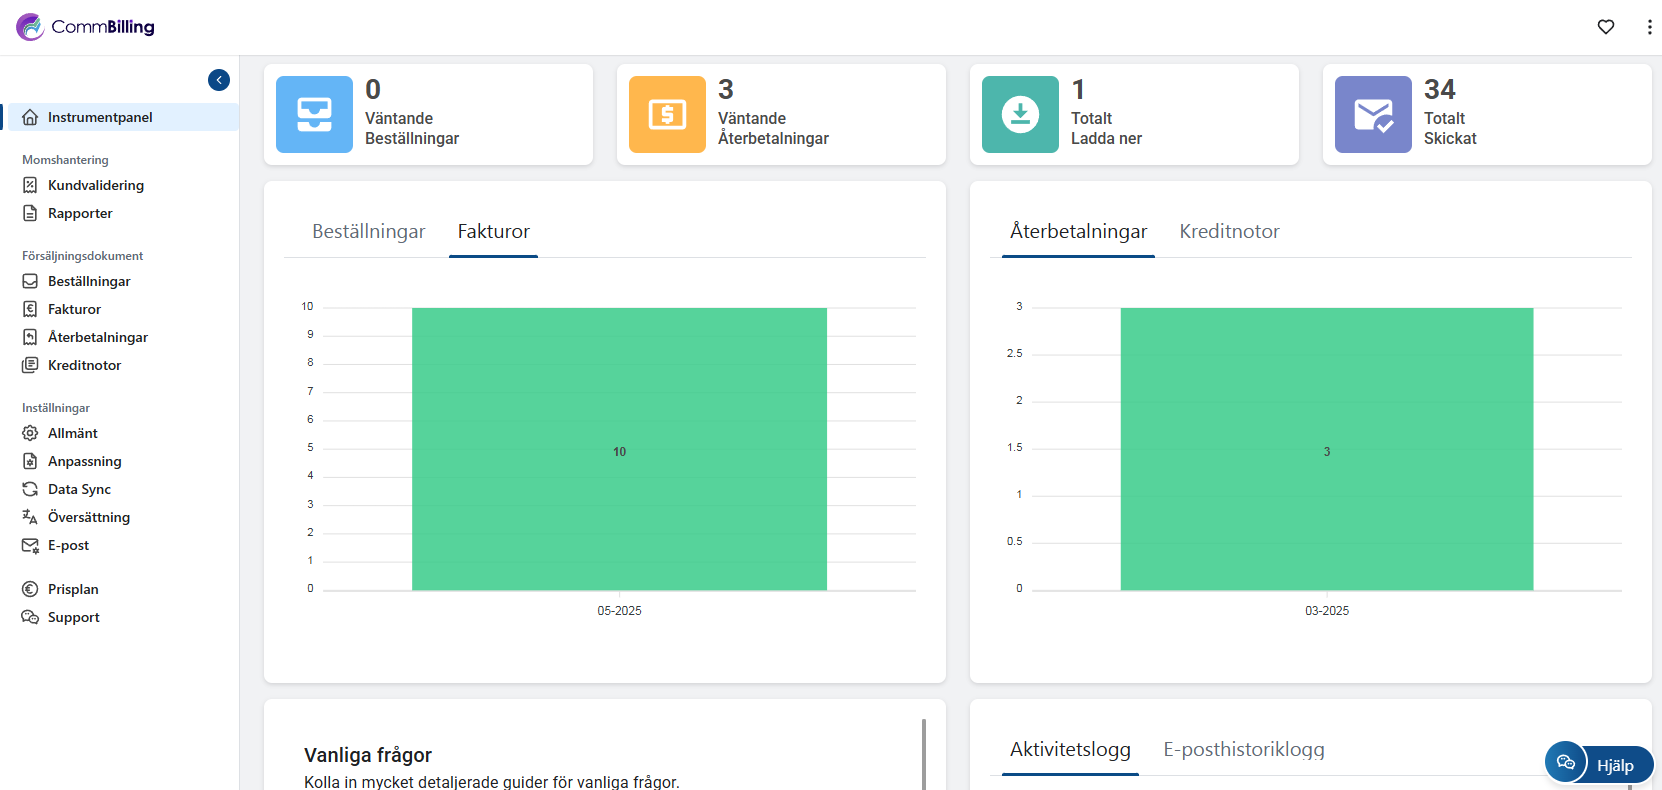Open E-post settings in the sidebar
Image resolution: width=1662 pixels, height=790 pixels.
tap(68, 545)
